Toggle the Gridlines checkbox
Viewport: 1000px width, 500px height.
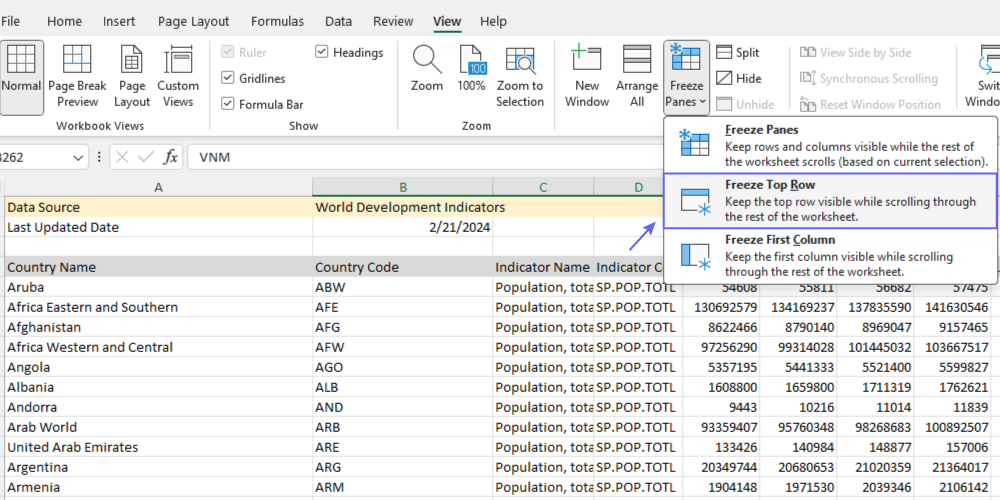228,78
